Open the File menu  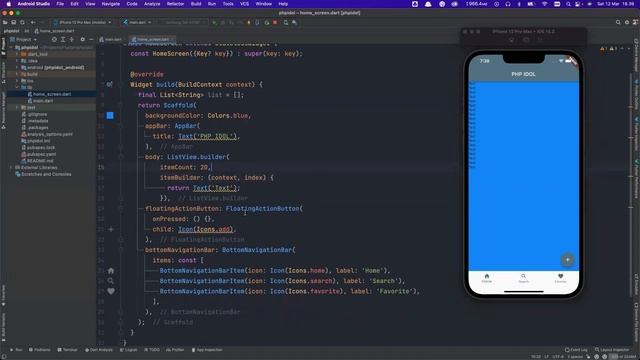pos(60,4)
